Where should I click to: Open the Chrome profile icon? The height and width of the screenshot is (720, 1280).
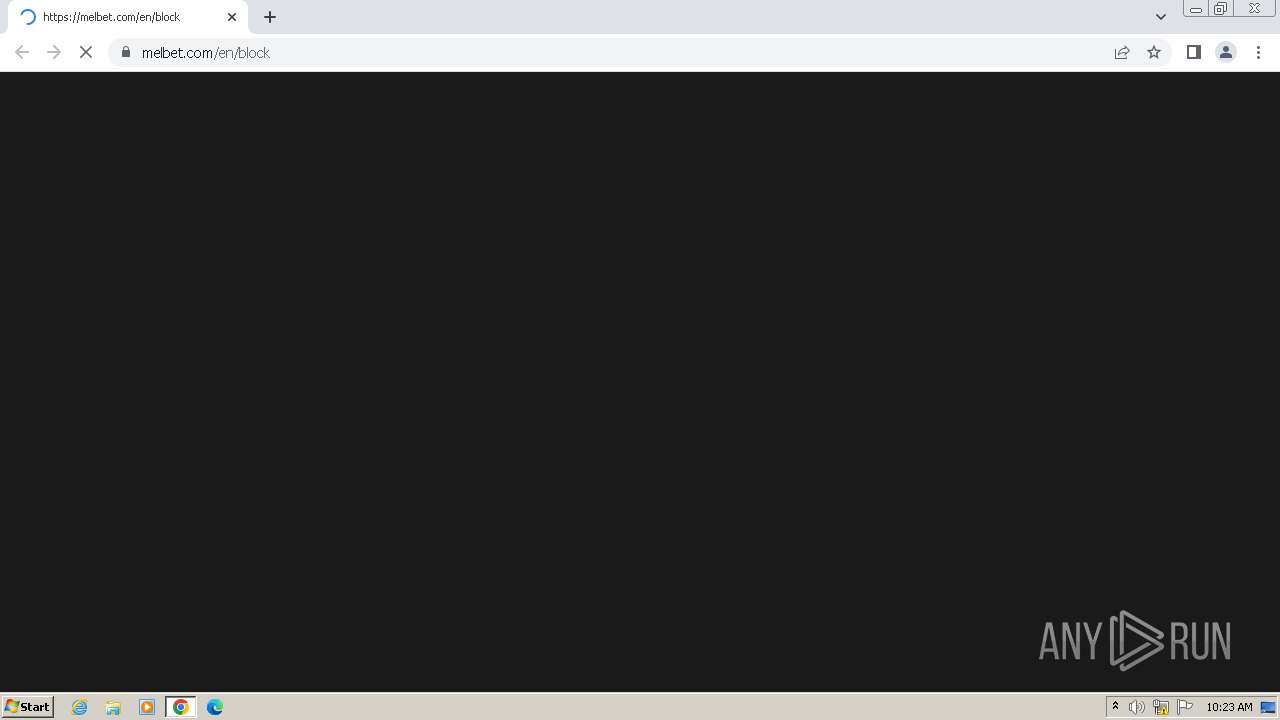[1226, 52]
